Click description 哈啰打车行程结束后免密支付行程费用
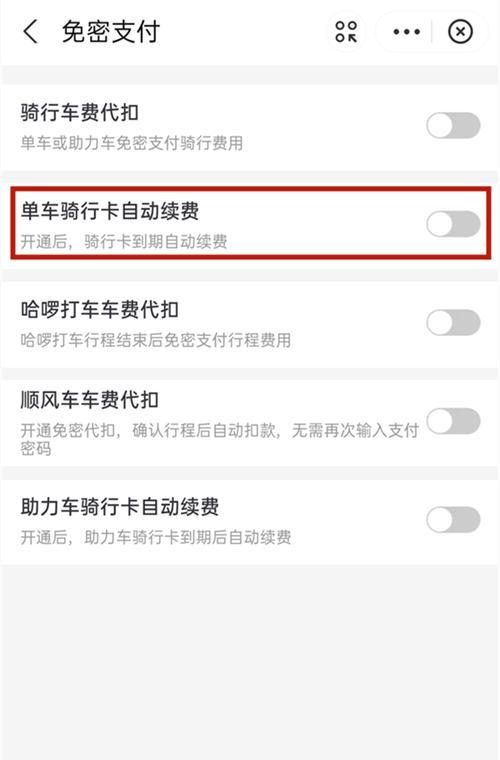 (156, 340)
